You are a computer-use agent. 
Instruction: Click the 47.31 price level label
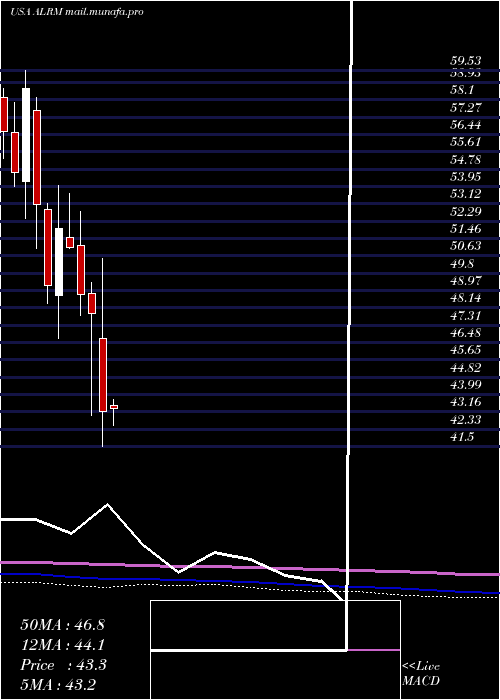465,315
